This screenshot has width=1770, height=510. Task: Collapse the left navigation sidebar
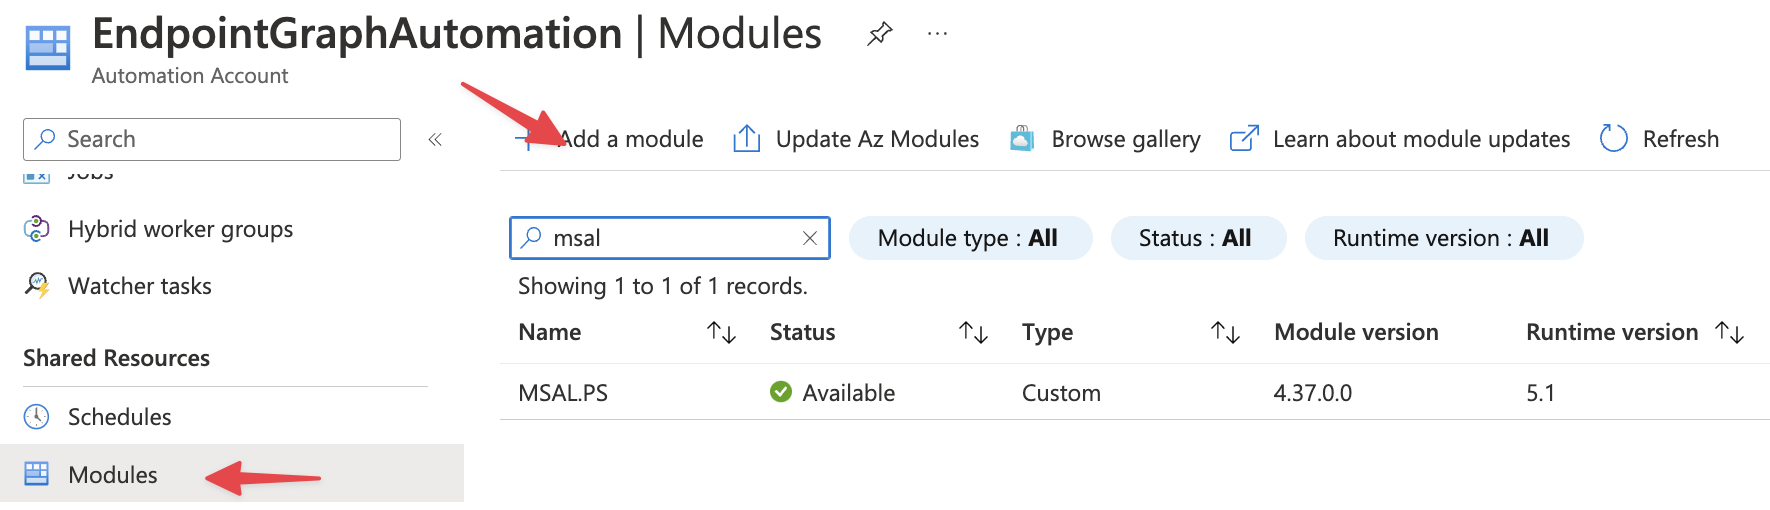point(435,140)
